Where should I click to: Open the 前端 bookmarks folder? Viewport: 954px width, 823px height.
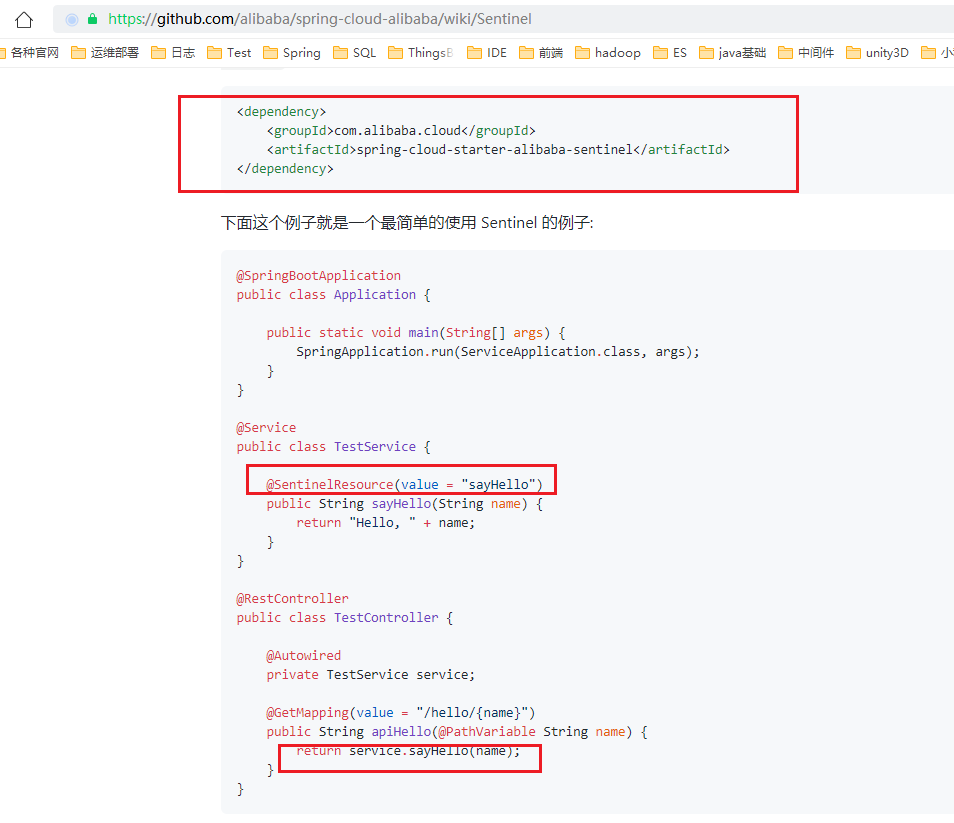pos(541,52)
